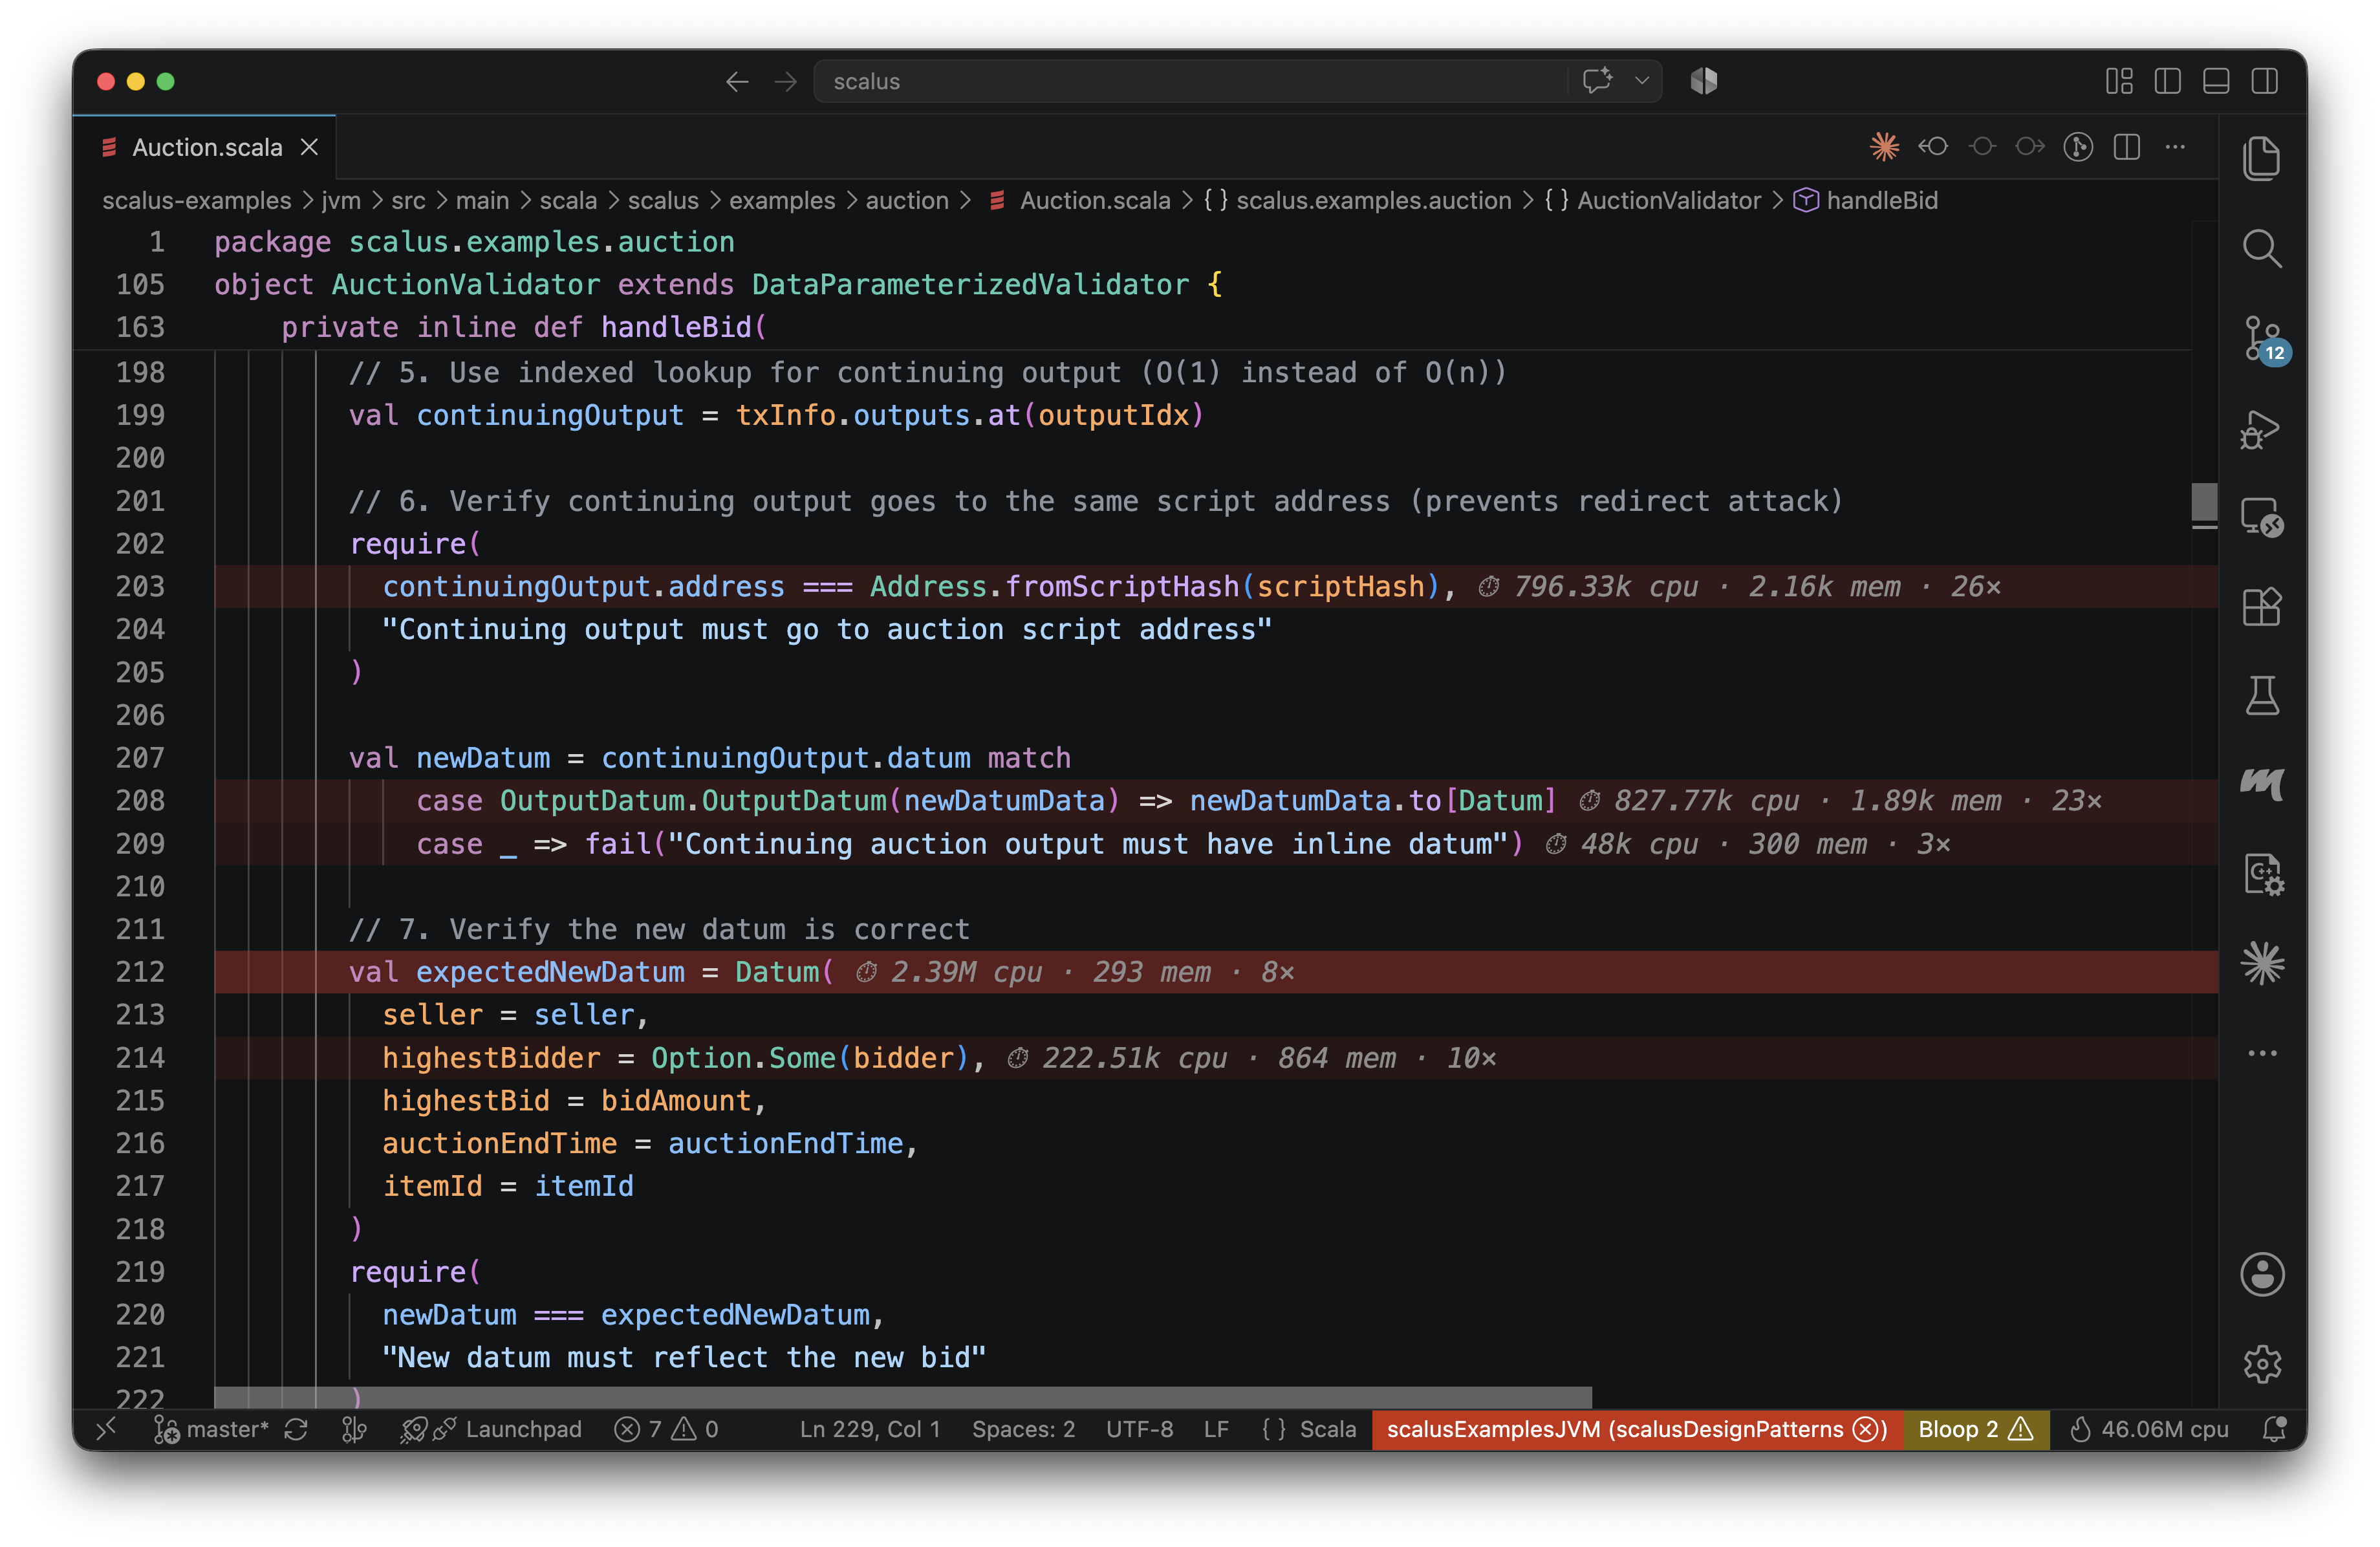Toggle the primary side bar visibility

click(2167, 81)
